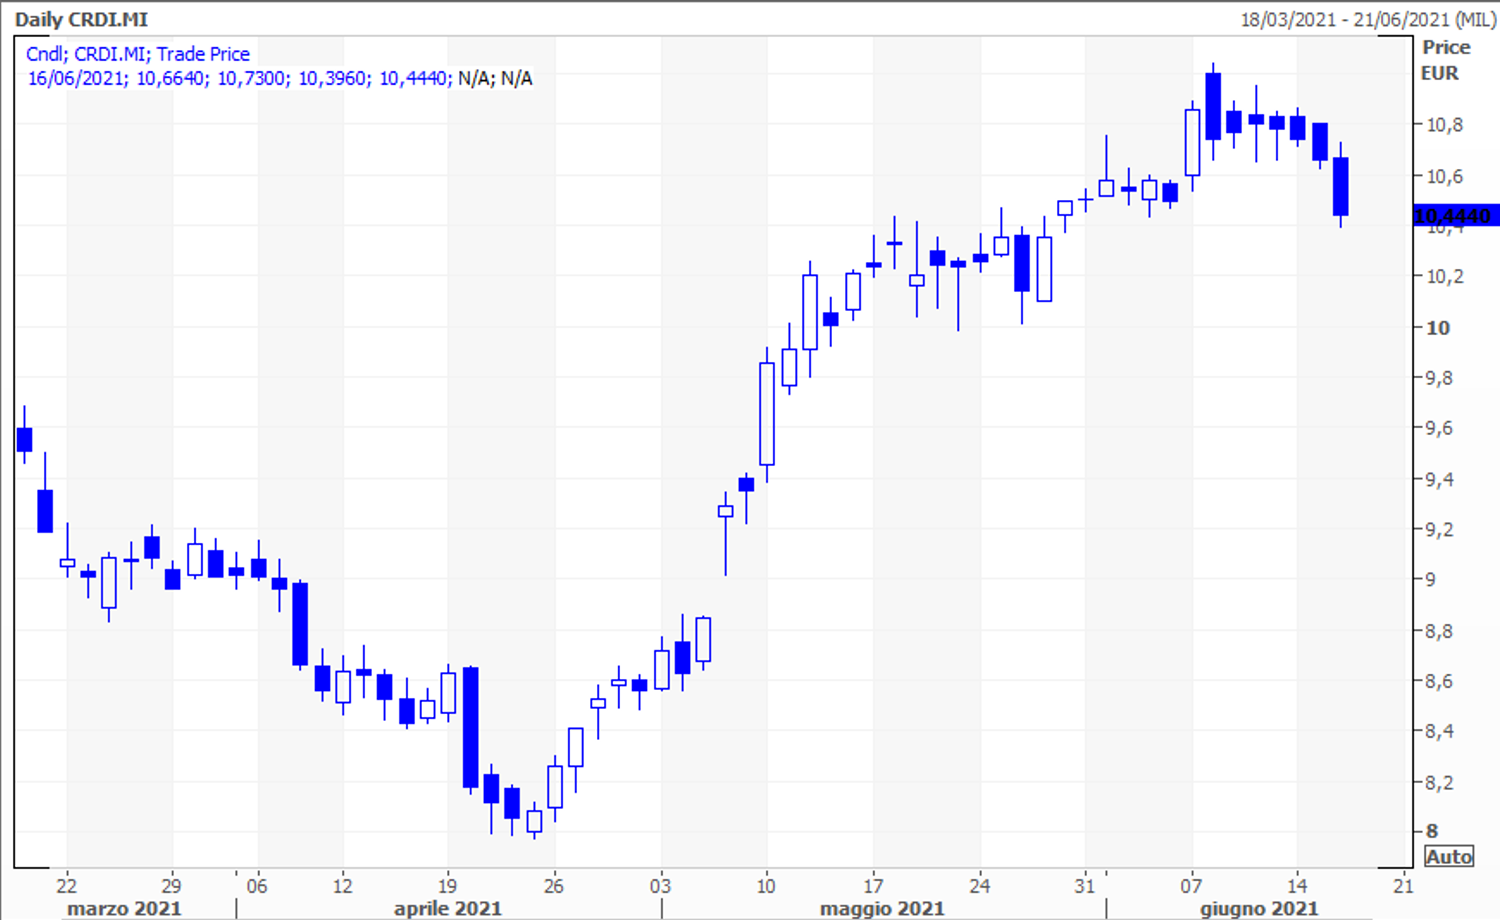Click the date tick label 07
This screenshot has height=920, width=1500.
(x=1191, y=885)
